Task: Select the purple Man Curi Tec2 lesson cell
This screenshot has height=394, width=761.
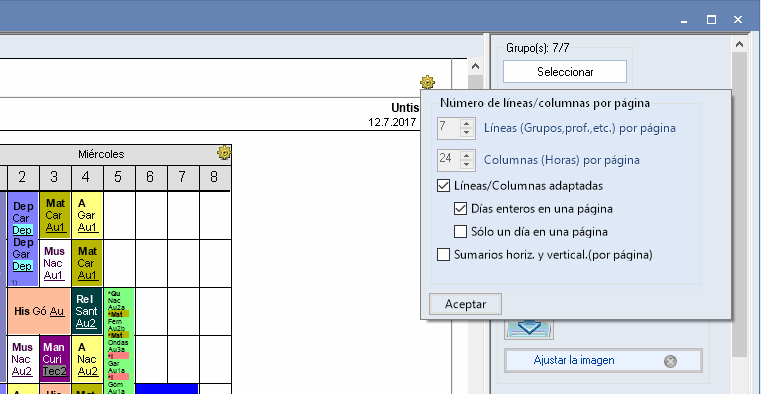Action: click(54, 359)
